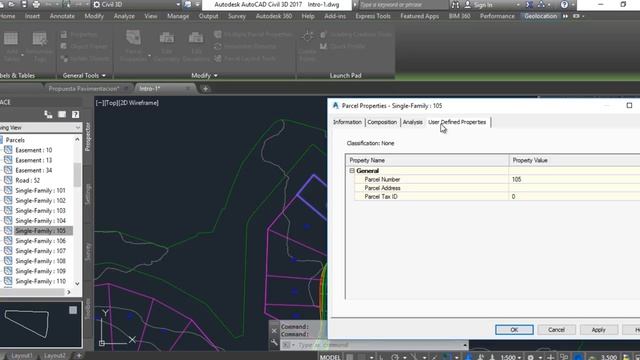Viewport: 640px width, 360px height.
Task: Click parcel icon beside Easement : 10
Action: point(8,150)
